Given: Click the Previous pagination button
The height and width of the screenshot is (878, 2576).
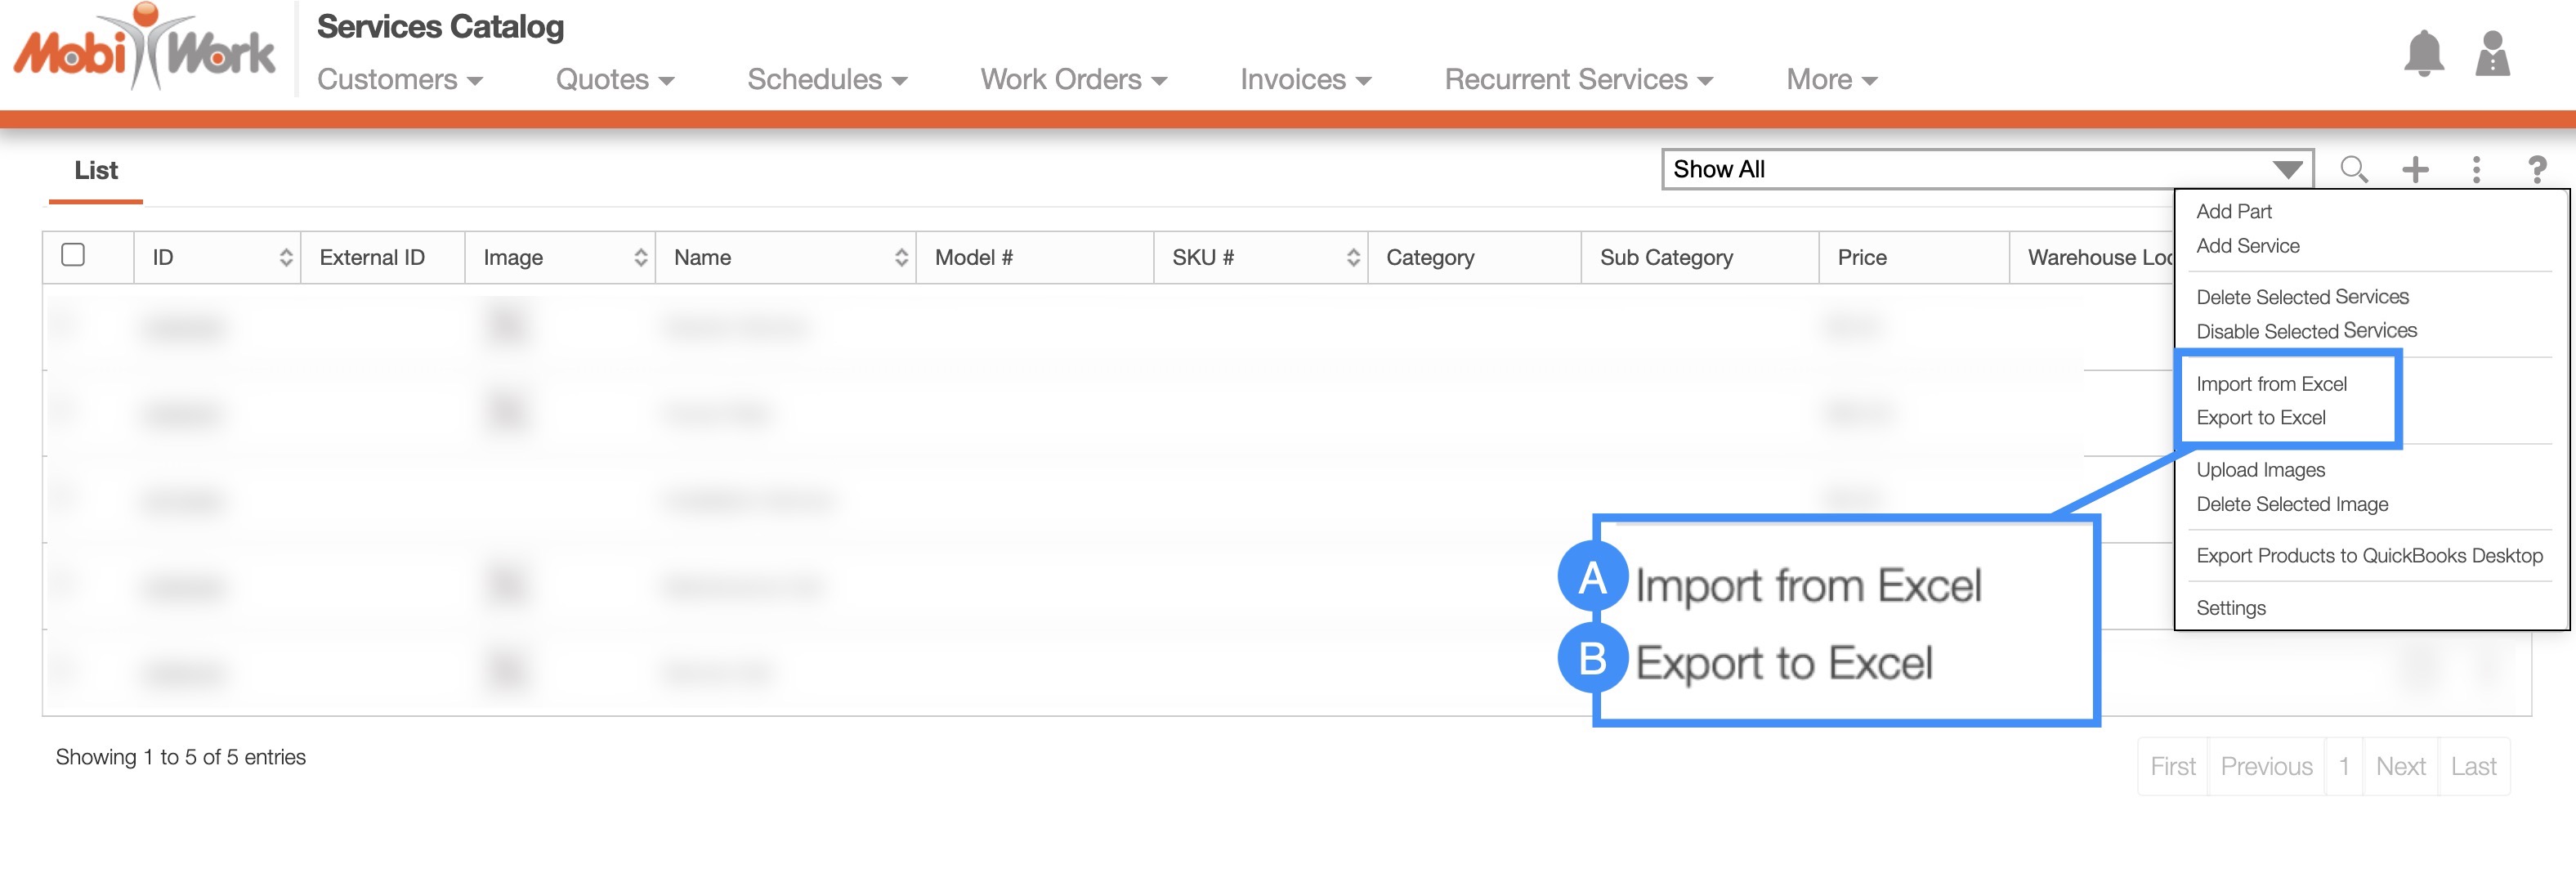Looking at the screenshot, I should [x=2266, y=766].
